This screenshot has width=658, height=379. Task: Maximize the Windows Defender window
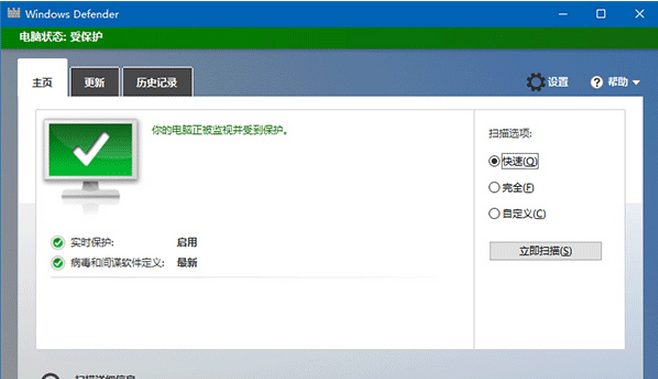601,14
